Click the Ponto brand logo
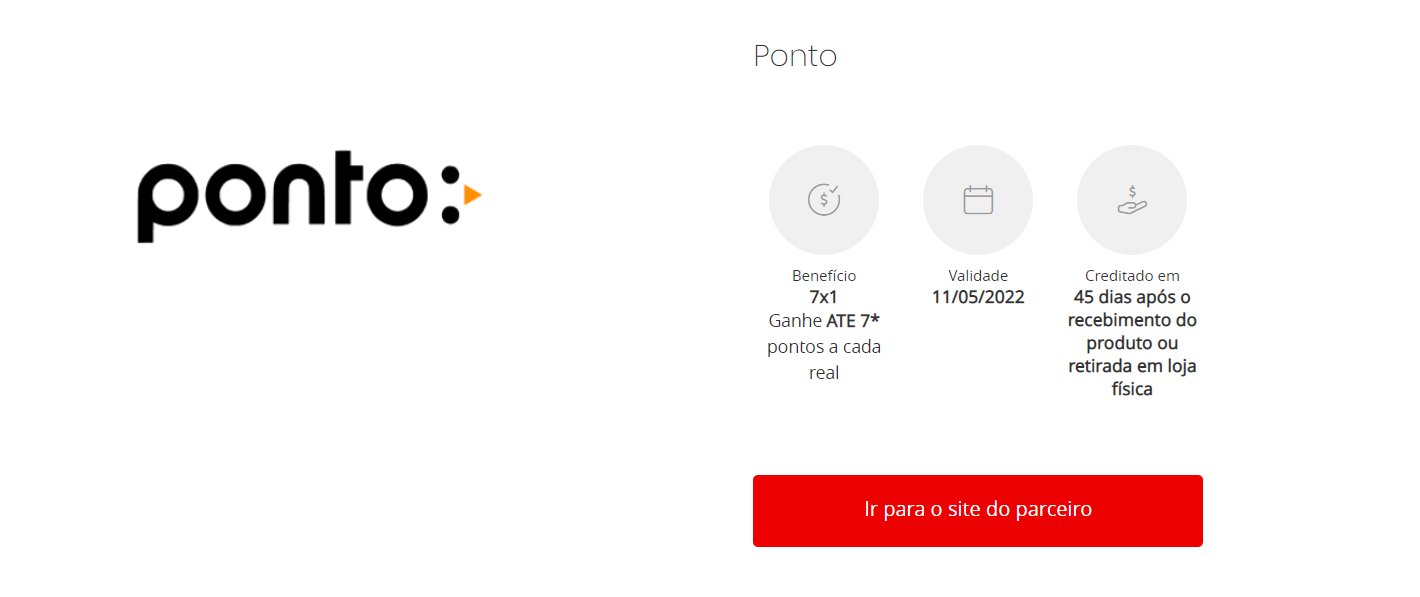Screen dimensions: 1420x597 click(x=309, y=197)
